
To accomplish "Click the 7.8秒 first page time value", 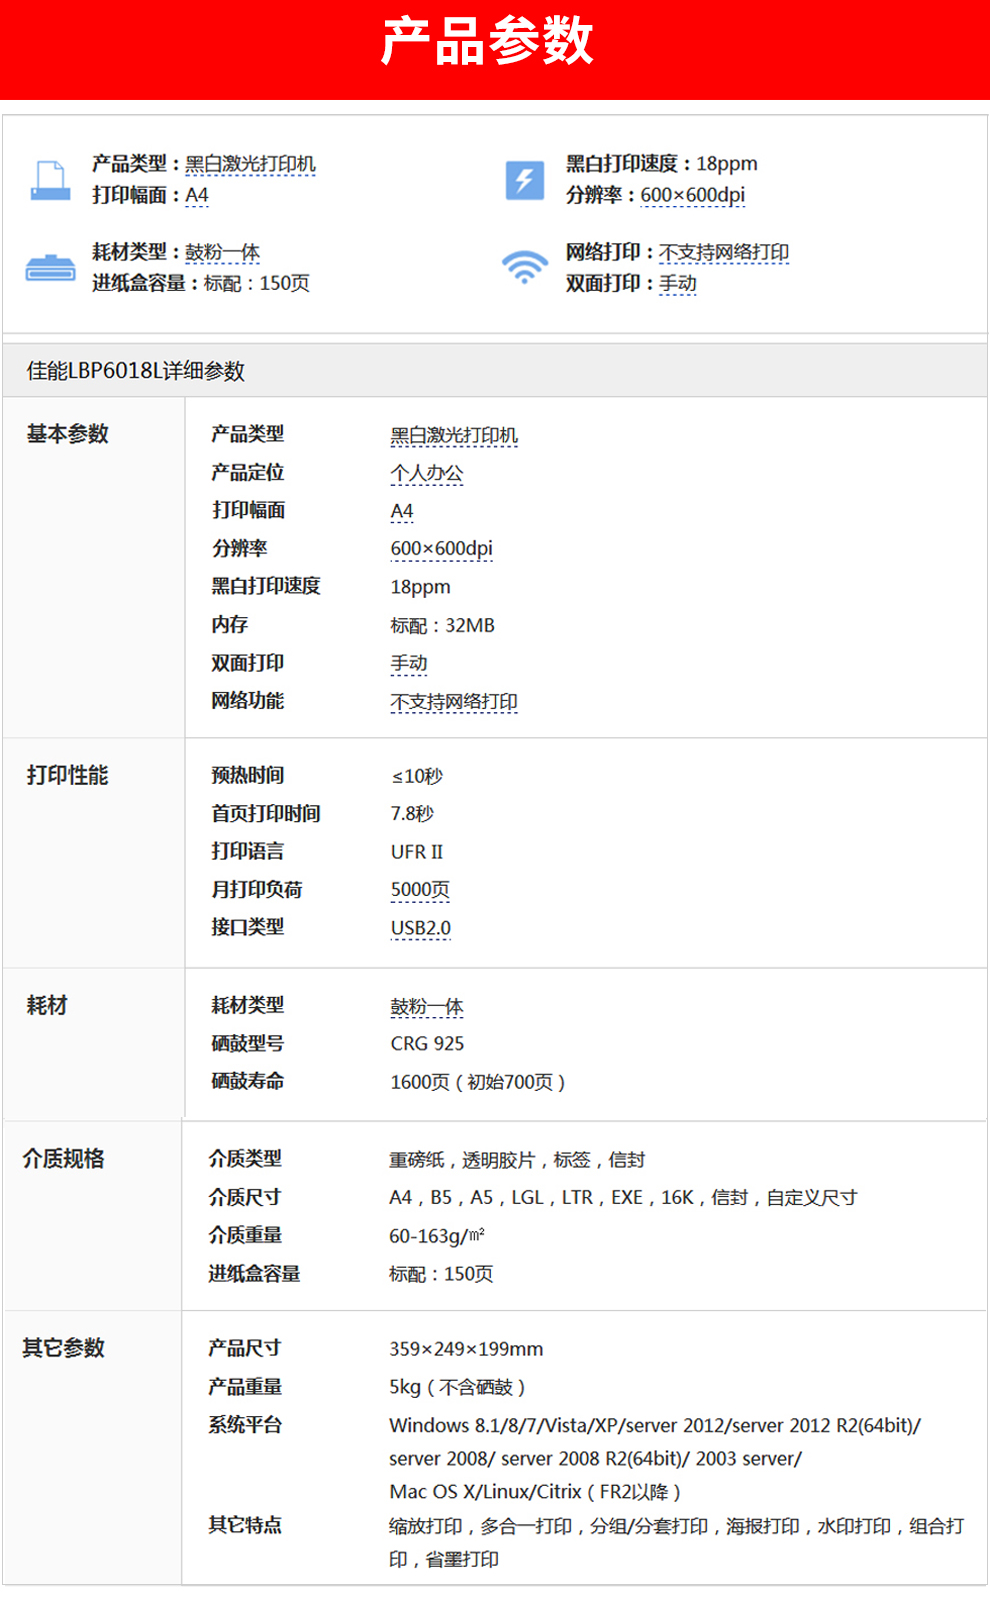I will (x=412, y=814).
